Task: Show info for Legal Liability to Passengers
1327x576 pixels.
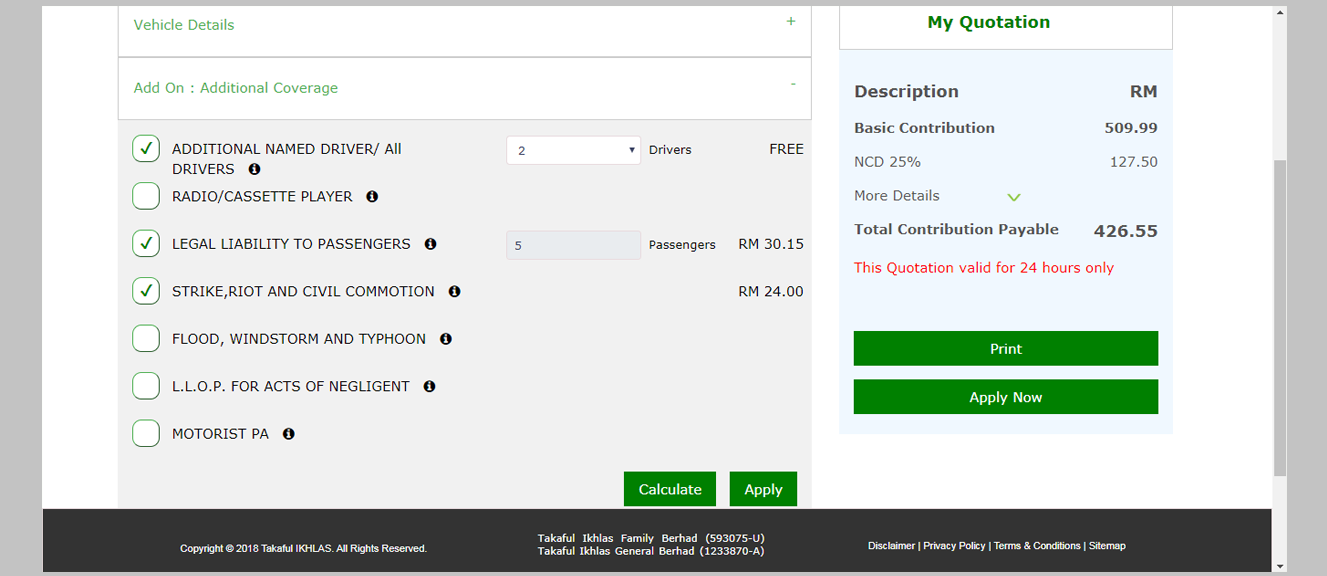Action: (x=430, y=244)
